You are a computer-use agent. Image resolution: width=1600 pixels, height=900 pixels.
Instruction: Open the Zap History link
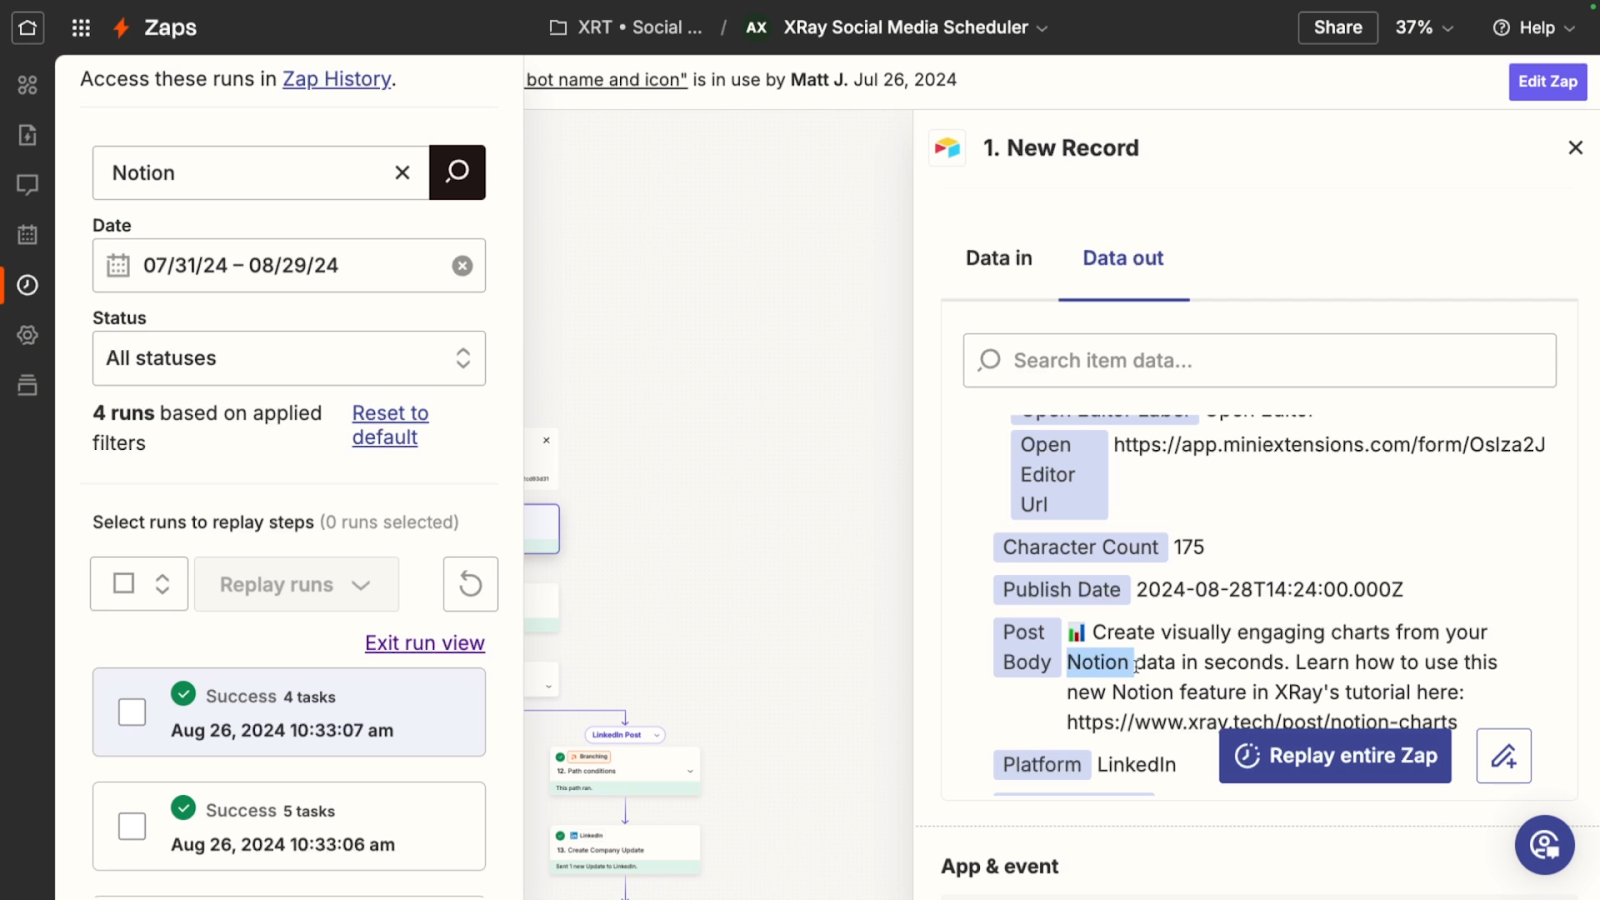337,79
